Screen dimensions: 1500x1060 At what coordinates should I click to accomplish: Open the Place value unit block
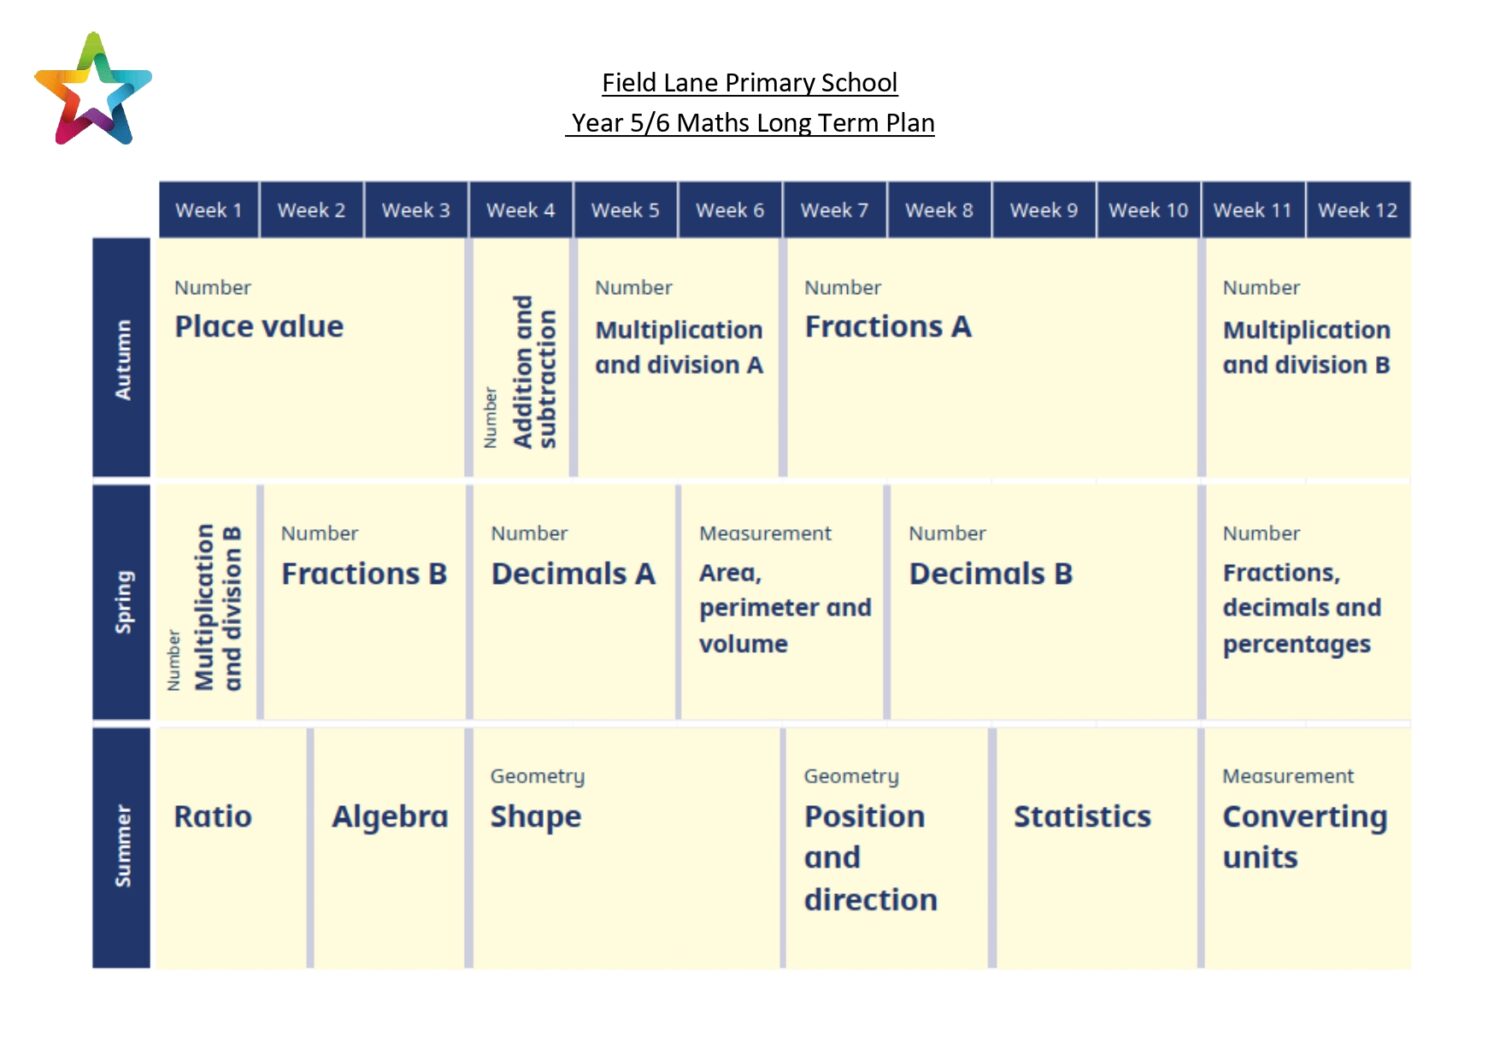tap(310, 358)
